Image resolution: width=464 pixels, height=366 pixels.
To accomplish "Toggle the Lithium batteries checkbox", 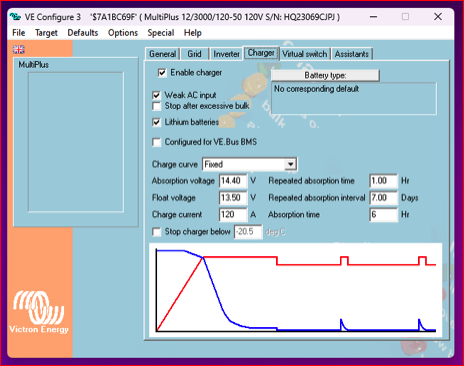I will 156,122.
